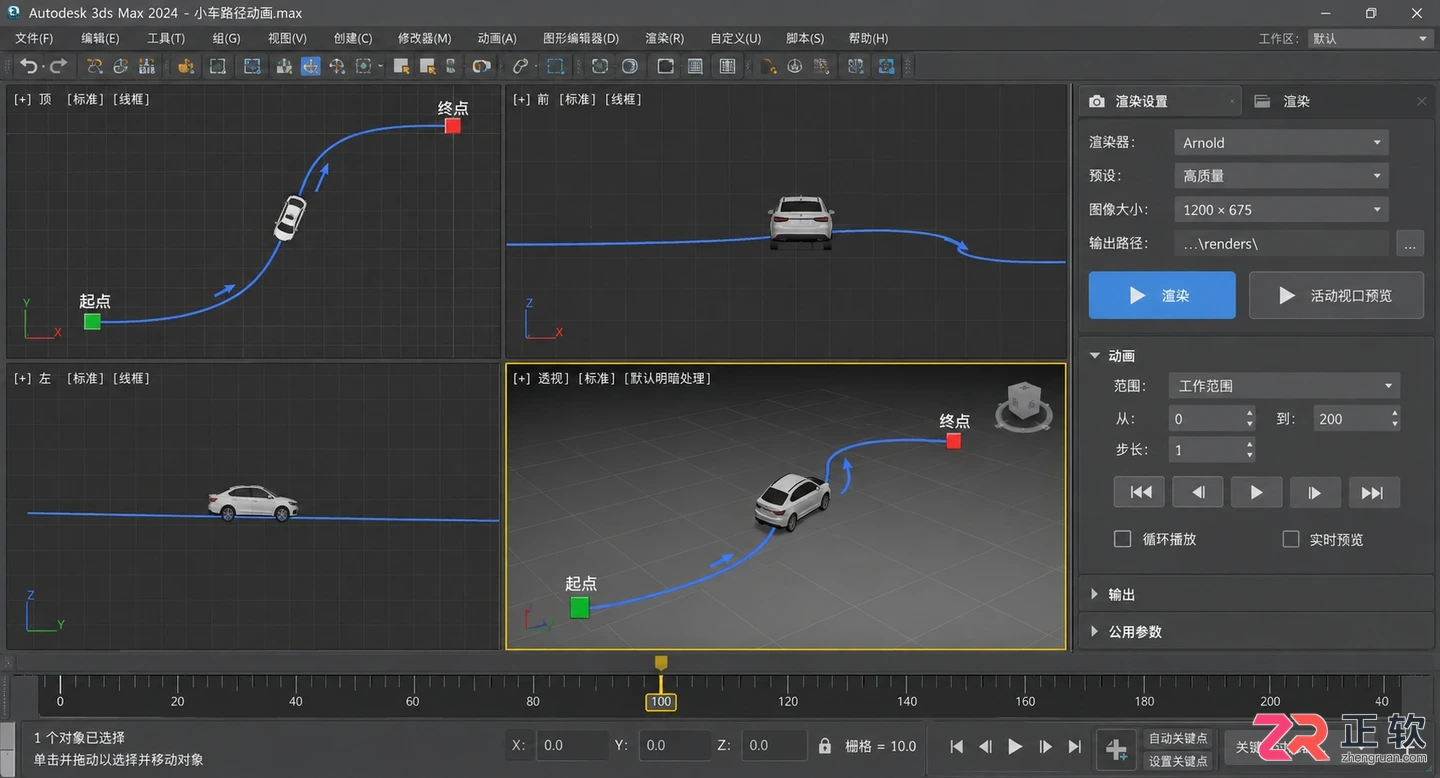The image size is (1440, 778).
Task: Open the 文件(F) menu
Action: (34, 38)
